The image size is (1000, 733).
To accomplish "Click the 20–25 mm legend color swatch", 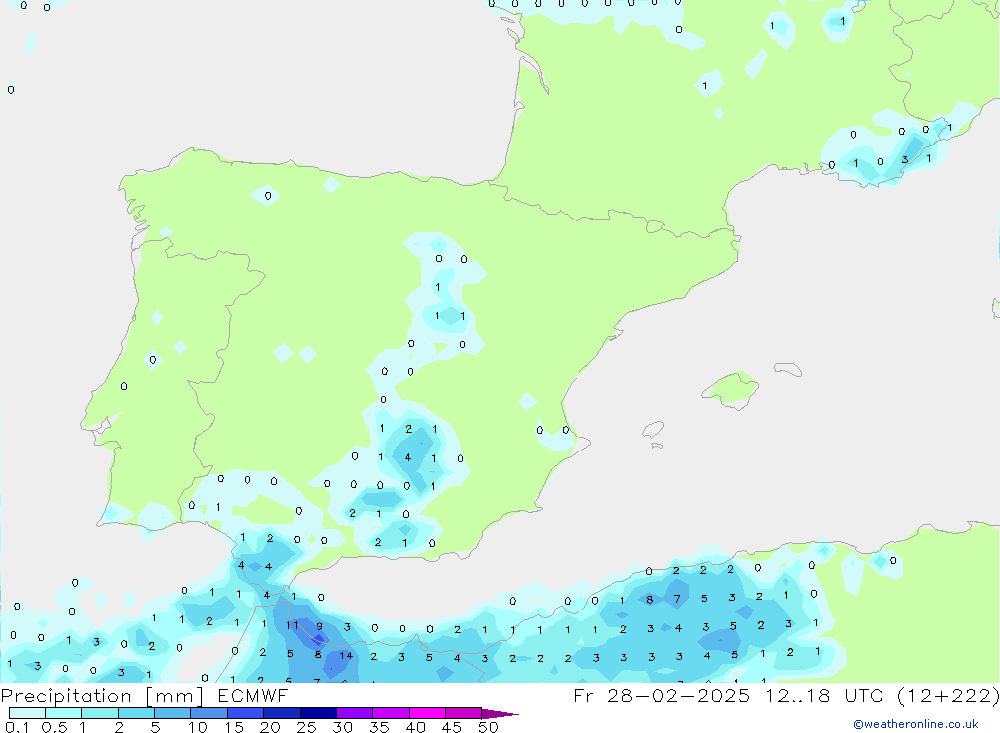I will [x=282, y=713].
